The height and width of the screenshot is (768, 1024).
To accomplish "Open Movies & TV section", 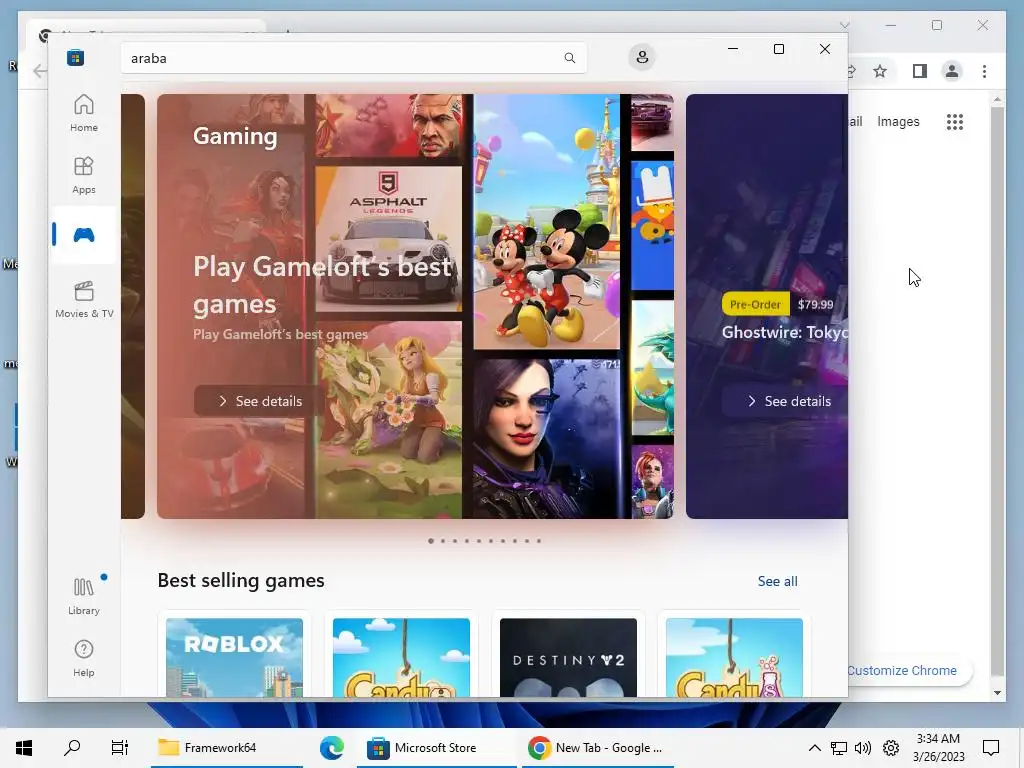I will (x=84, y=299).
